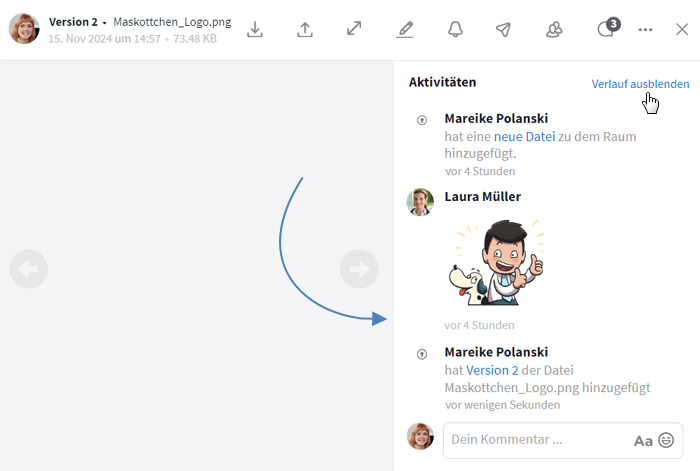Screen dimensions: 700x471
Task: Go to next file with right arrow
Action: [x=359, y=269]
